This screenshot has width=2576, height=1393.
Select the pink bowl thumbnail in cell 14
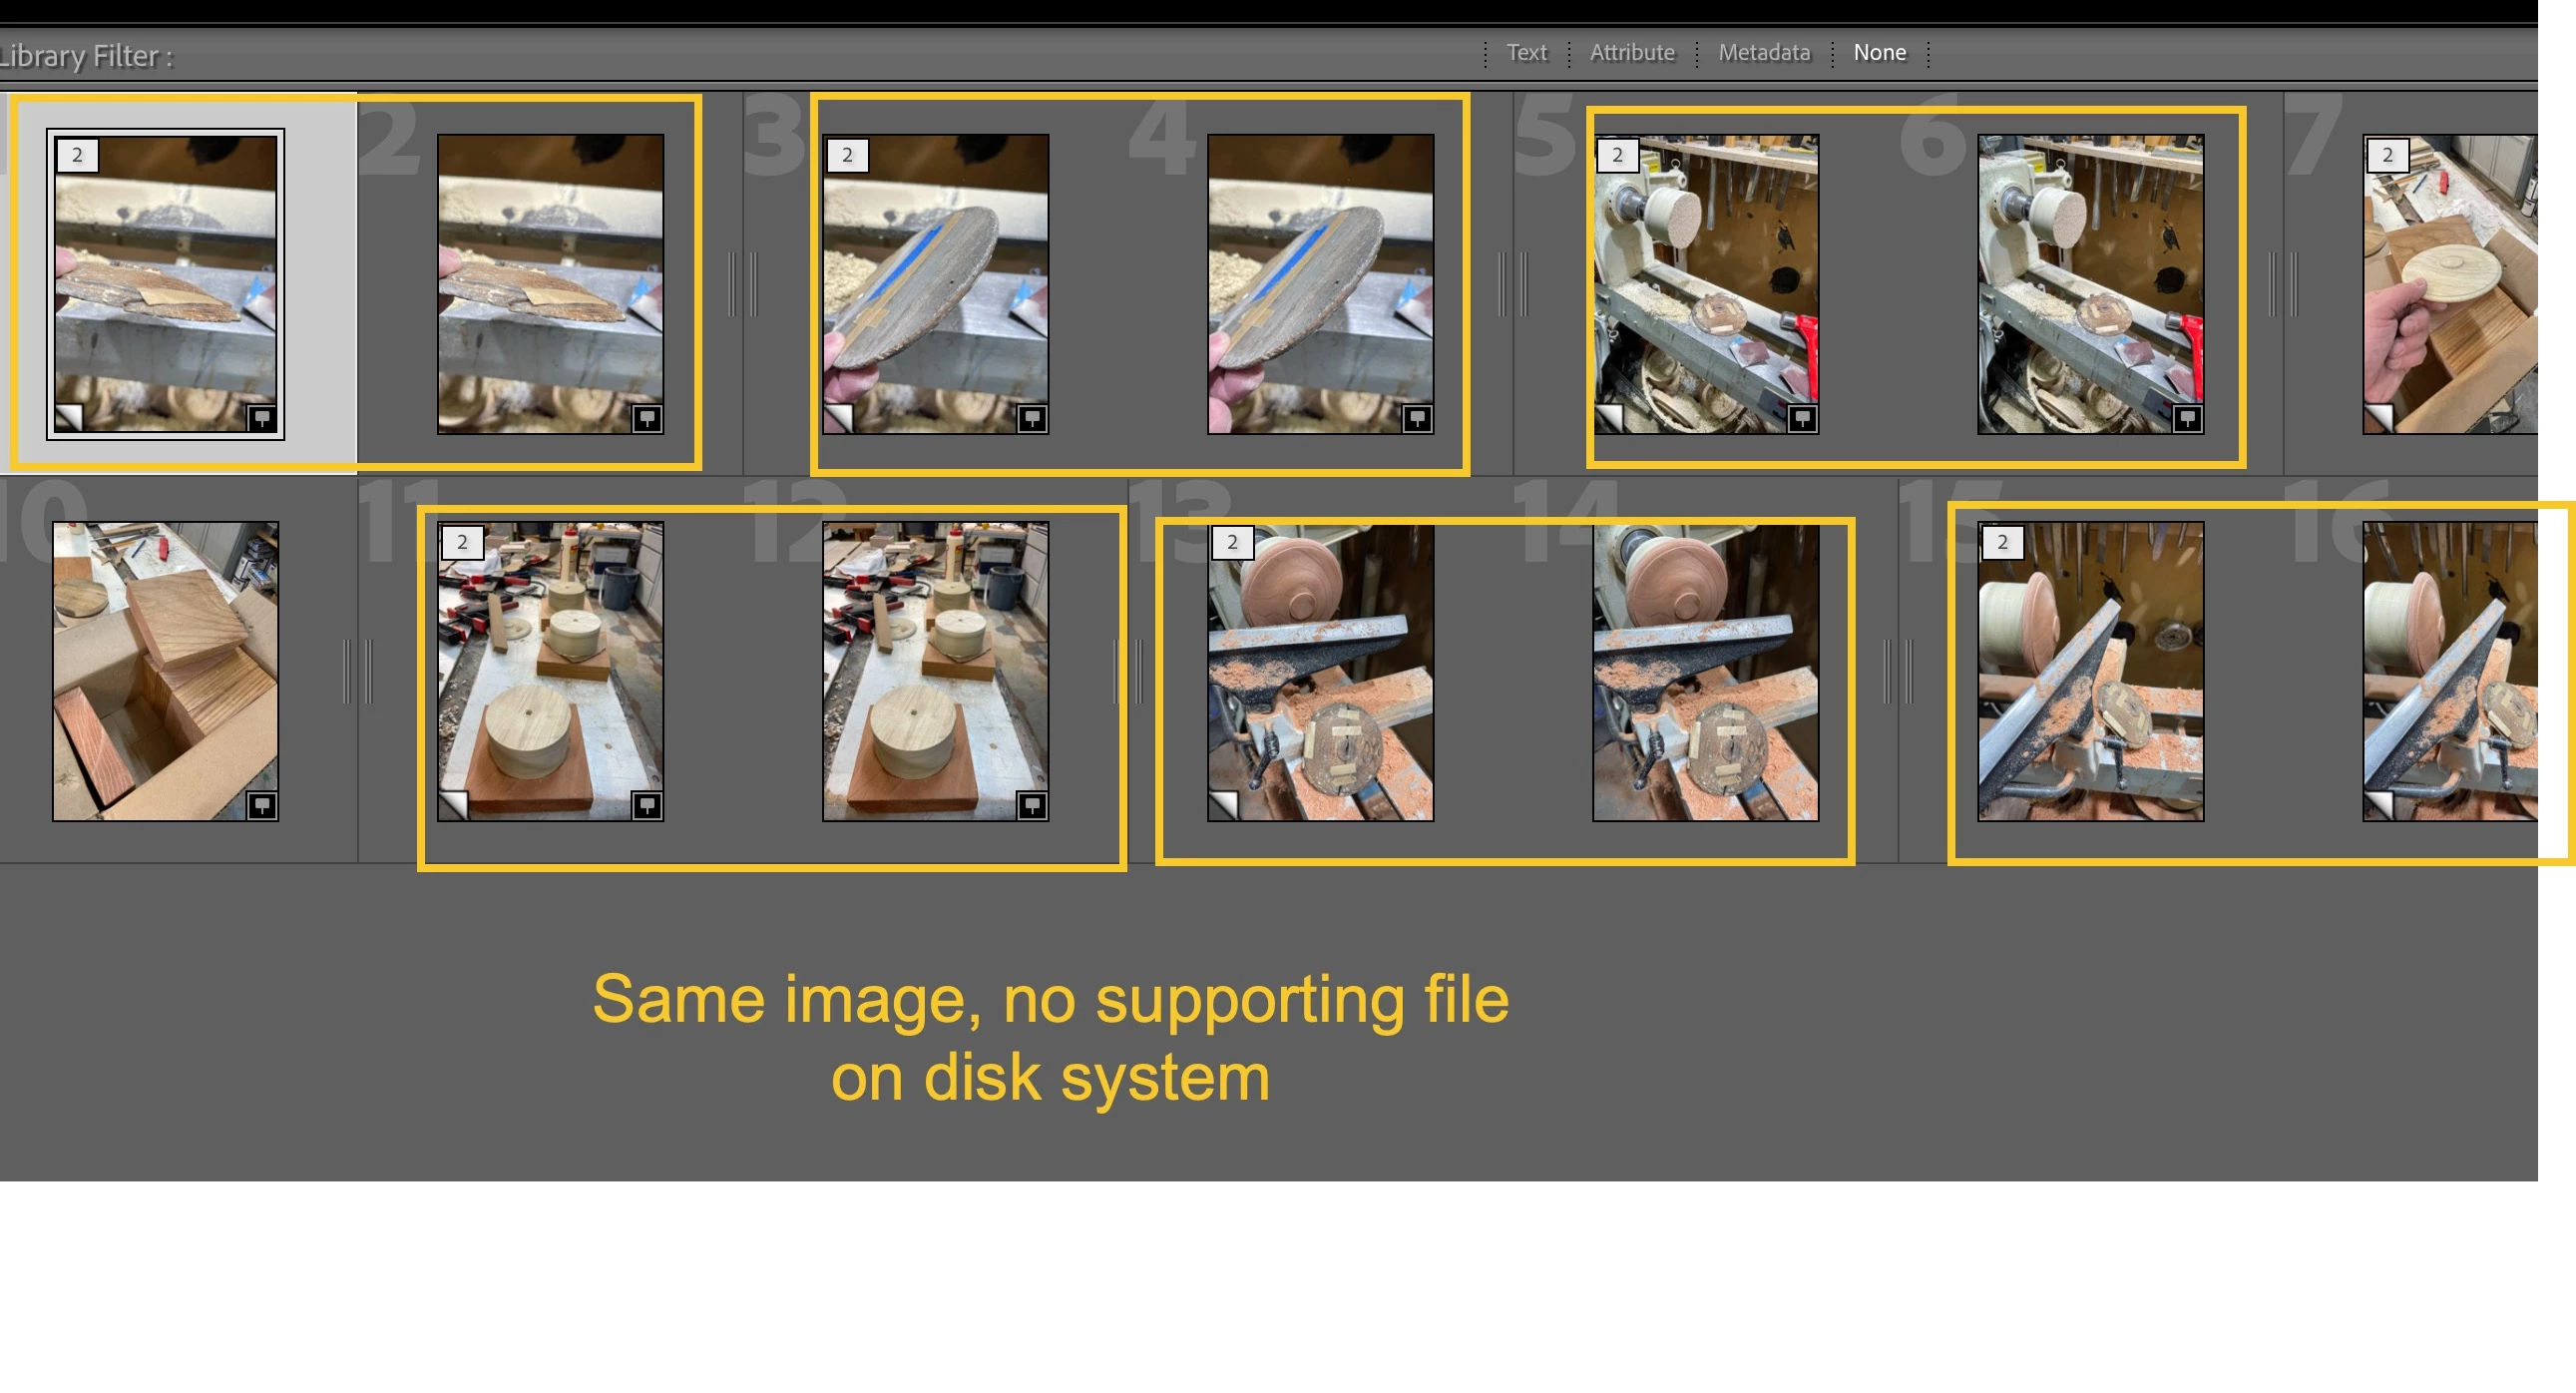click(x=1705, y=671)
